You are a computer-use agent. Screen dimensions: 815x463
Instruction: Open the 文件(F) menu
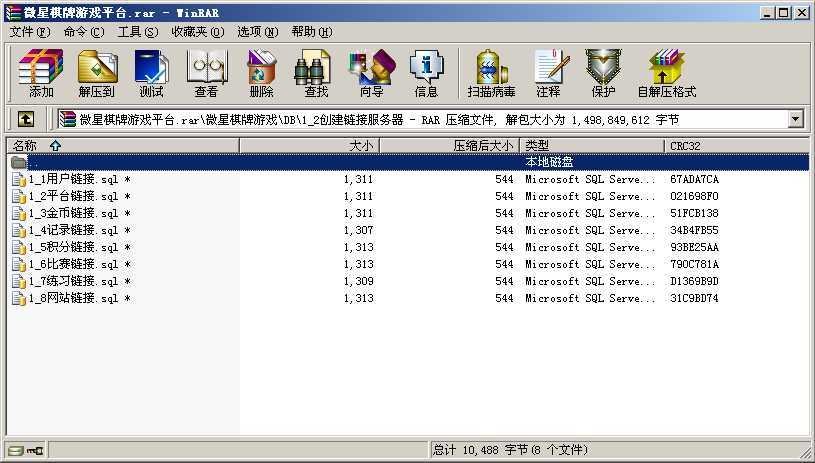point(30,31)
